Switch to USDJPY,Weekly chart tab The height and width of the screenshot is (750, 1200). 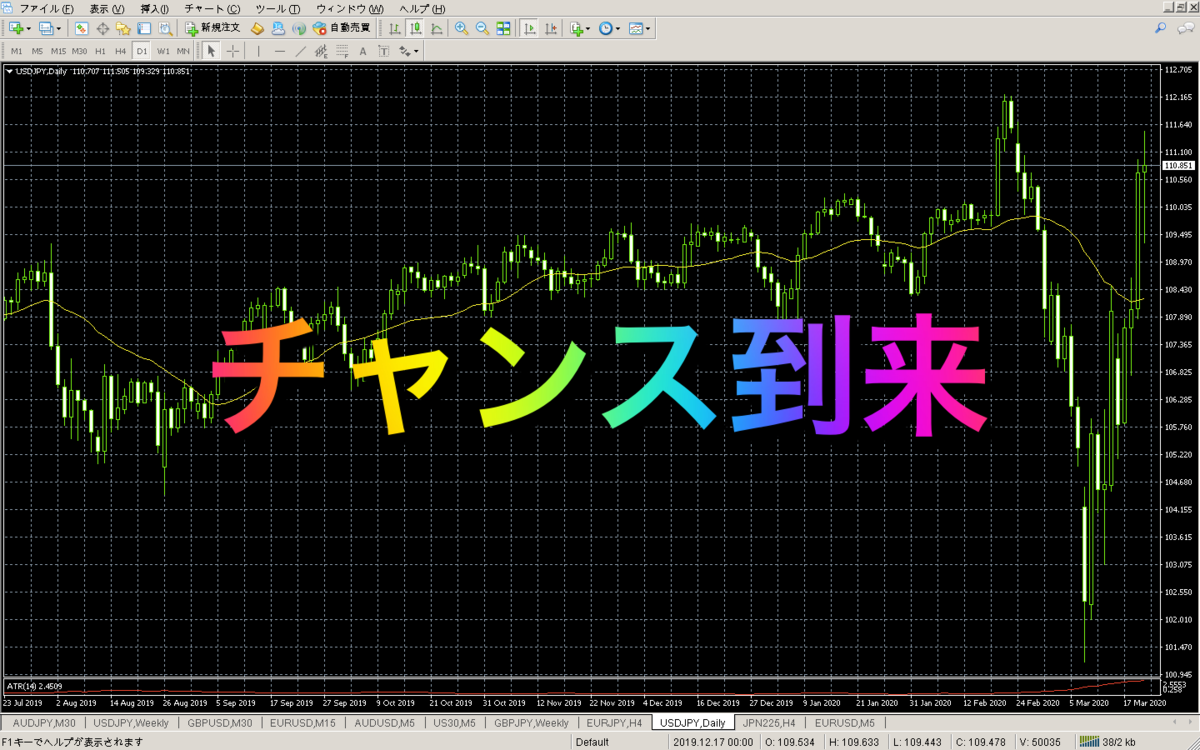130,723
